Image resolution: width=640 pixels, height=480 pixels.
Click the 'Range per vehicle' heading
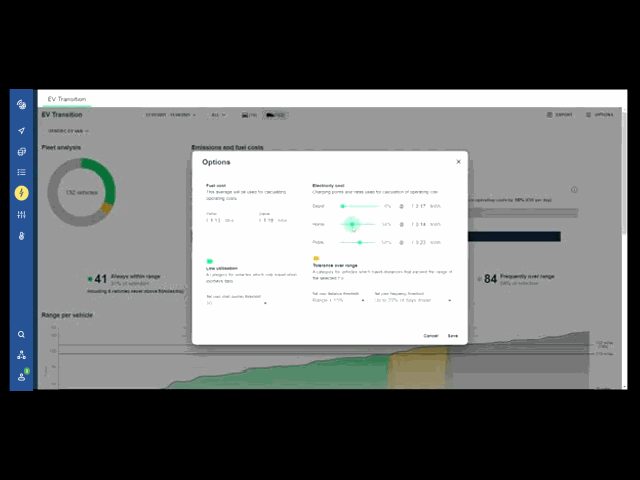[67, 315]
